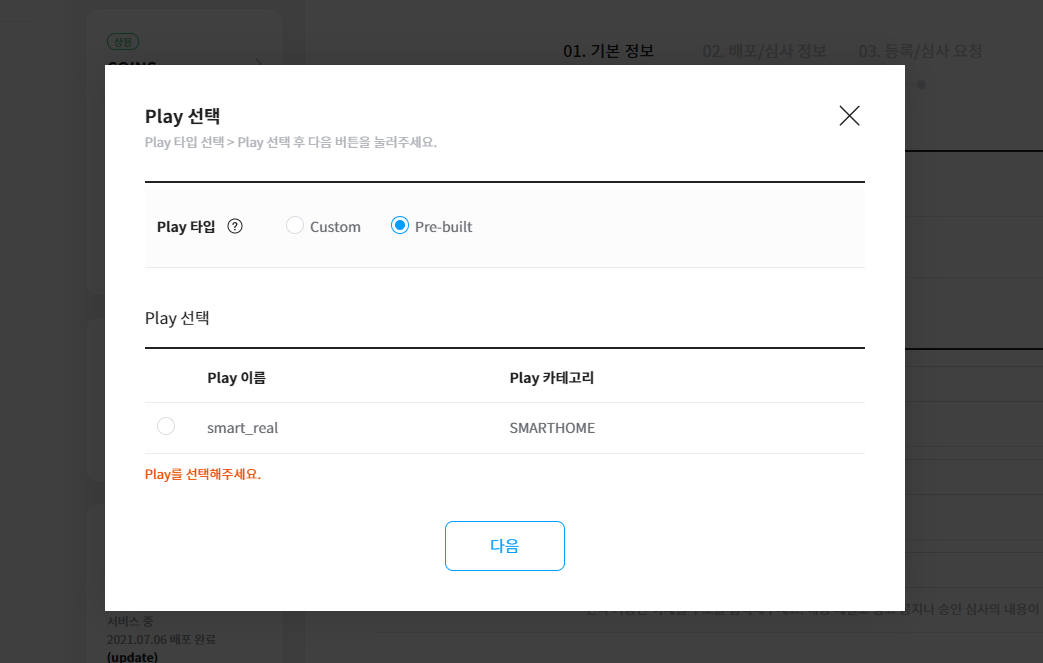The width and height of the screenshot is (1043, 663).
Task: Click the Play 타입 help question mark icon
Action: (235, 226)
